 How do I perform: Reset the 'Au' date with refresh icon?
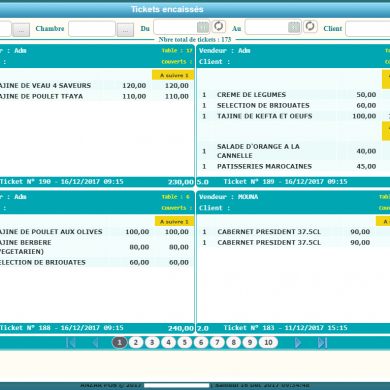click(310, 26)
